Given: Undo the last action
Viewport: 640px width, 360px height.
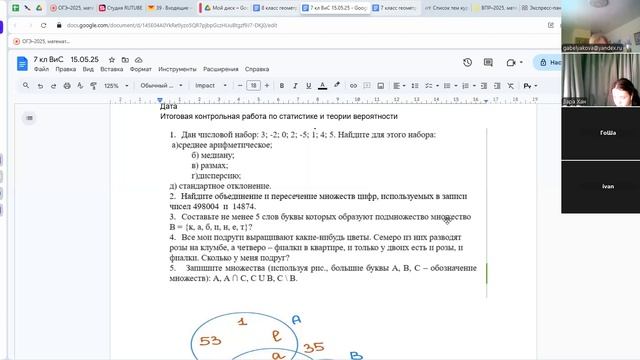Looking at the screenshot, I should [40, 86].
